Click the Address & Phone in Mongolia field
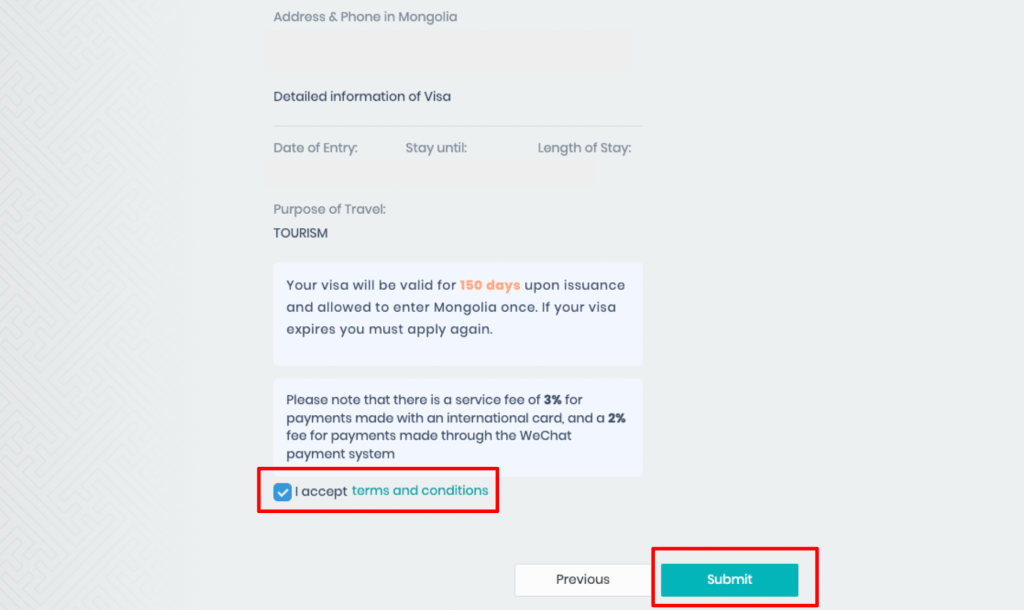Screen dimensions: 1024x610 (452, 50)
